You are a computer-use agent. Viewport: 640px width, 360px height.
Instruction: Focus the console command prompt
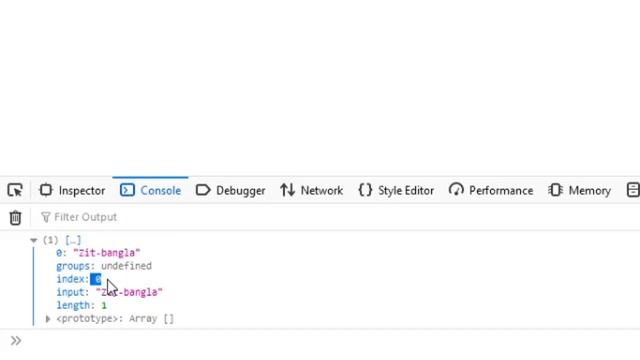pos(327,341)
